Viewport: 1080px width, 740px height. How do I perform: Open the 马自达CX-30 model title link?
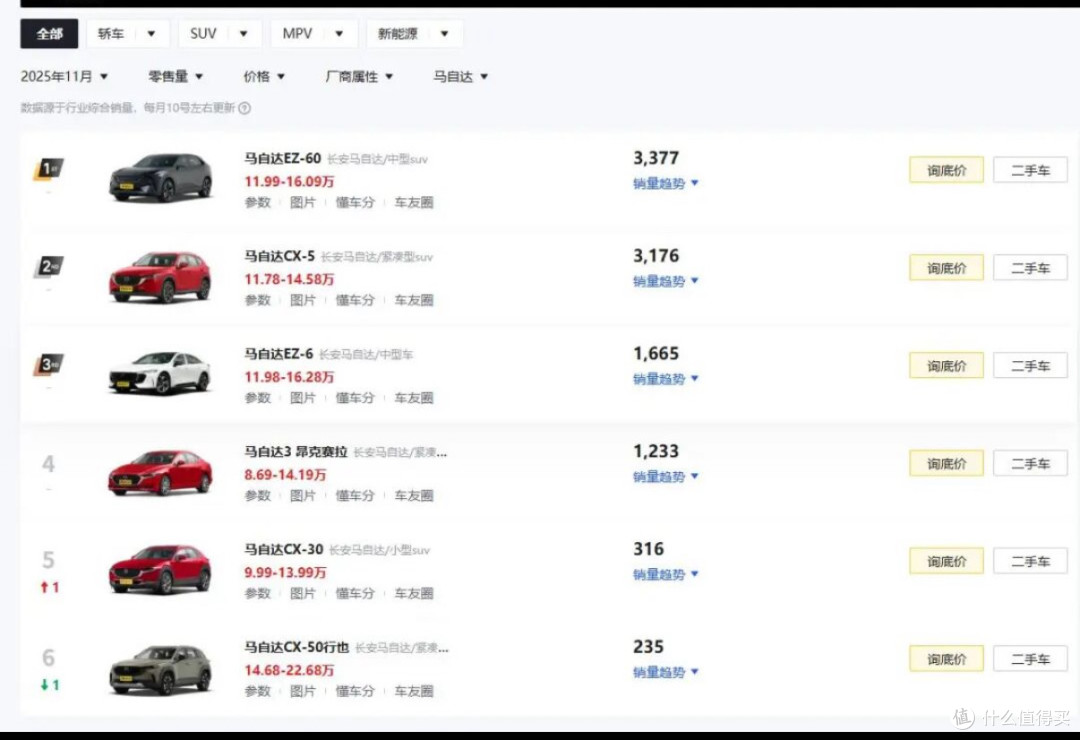(283, 550)
